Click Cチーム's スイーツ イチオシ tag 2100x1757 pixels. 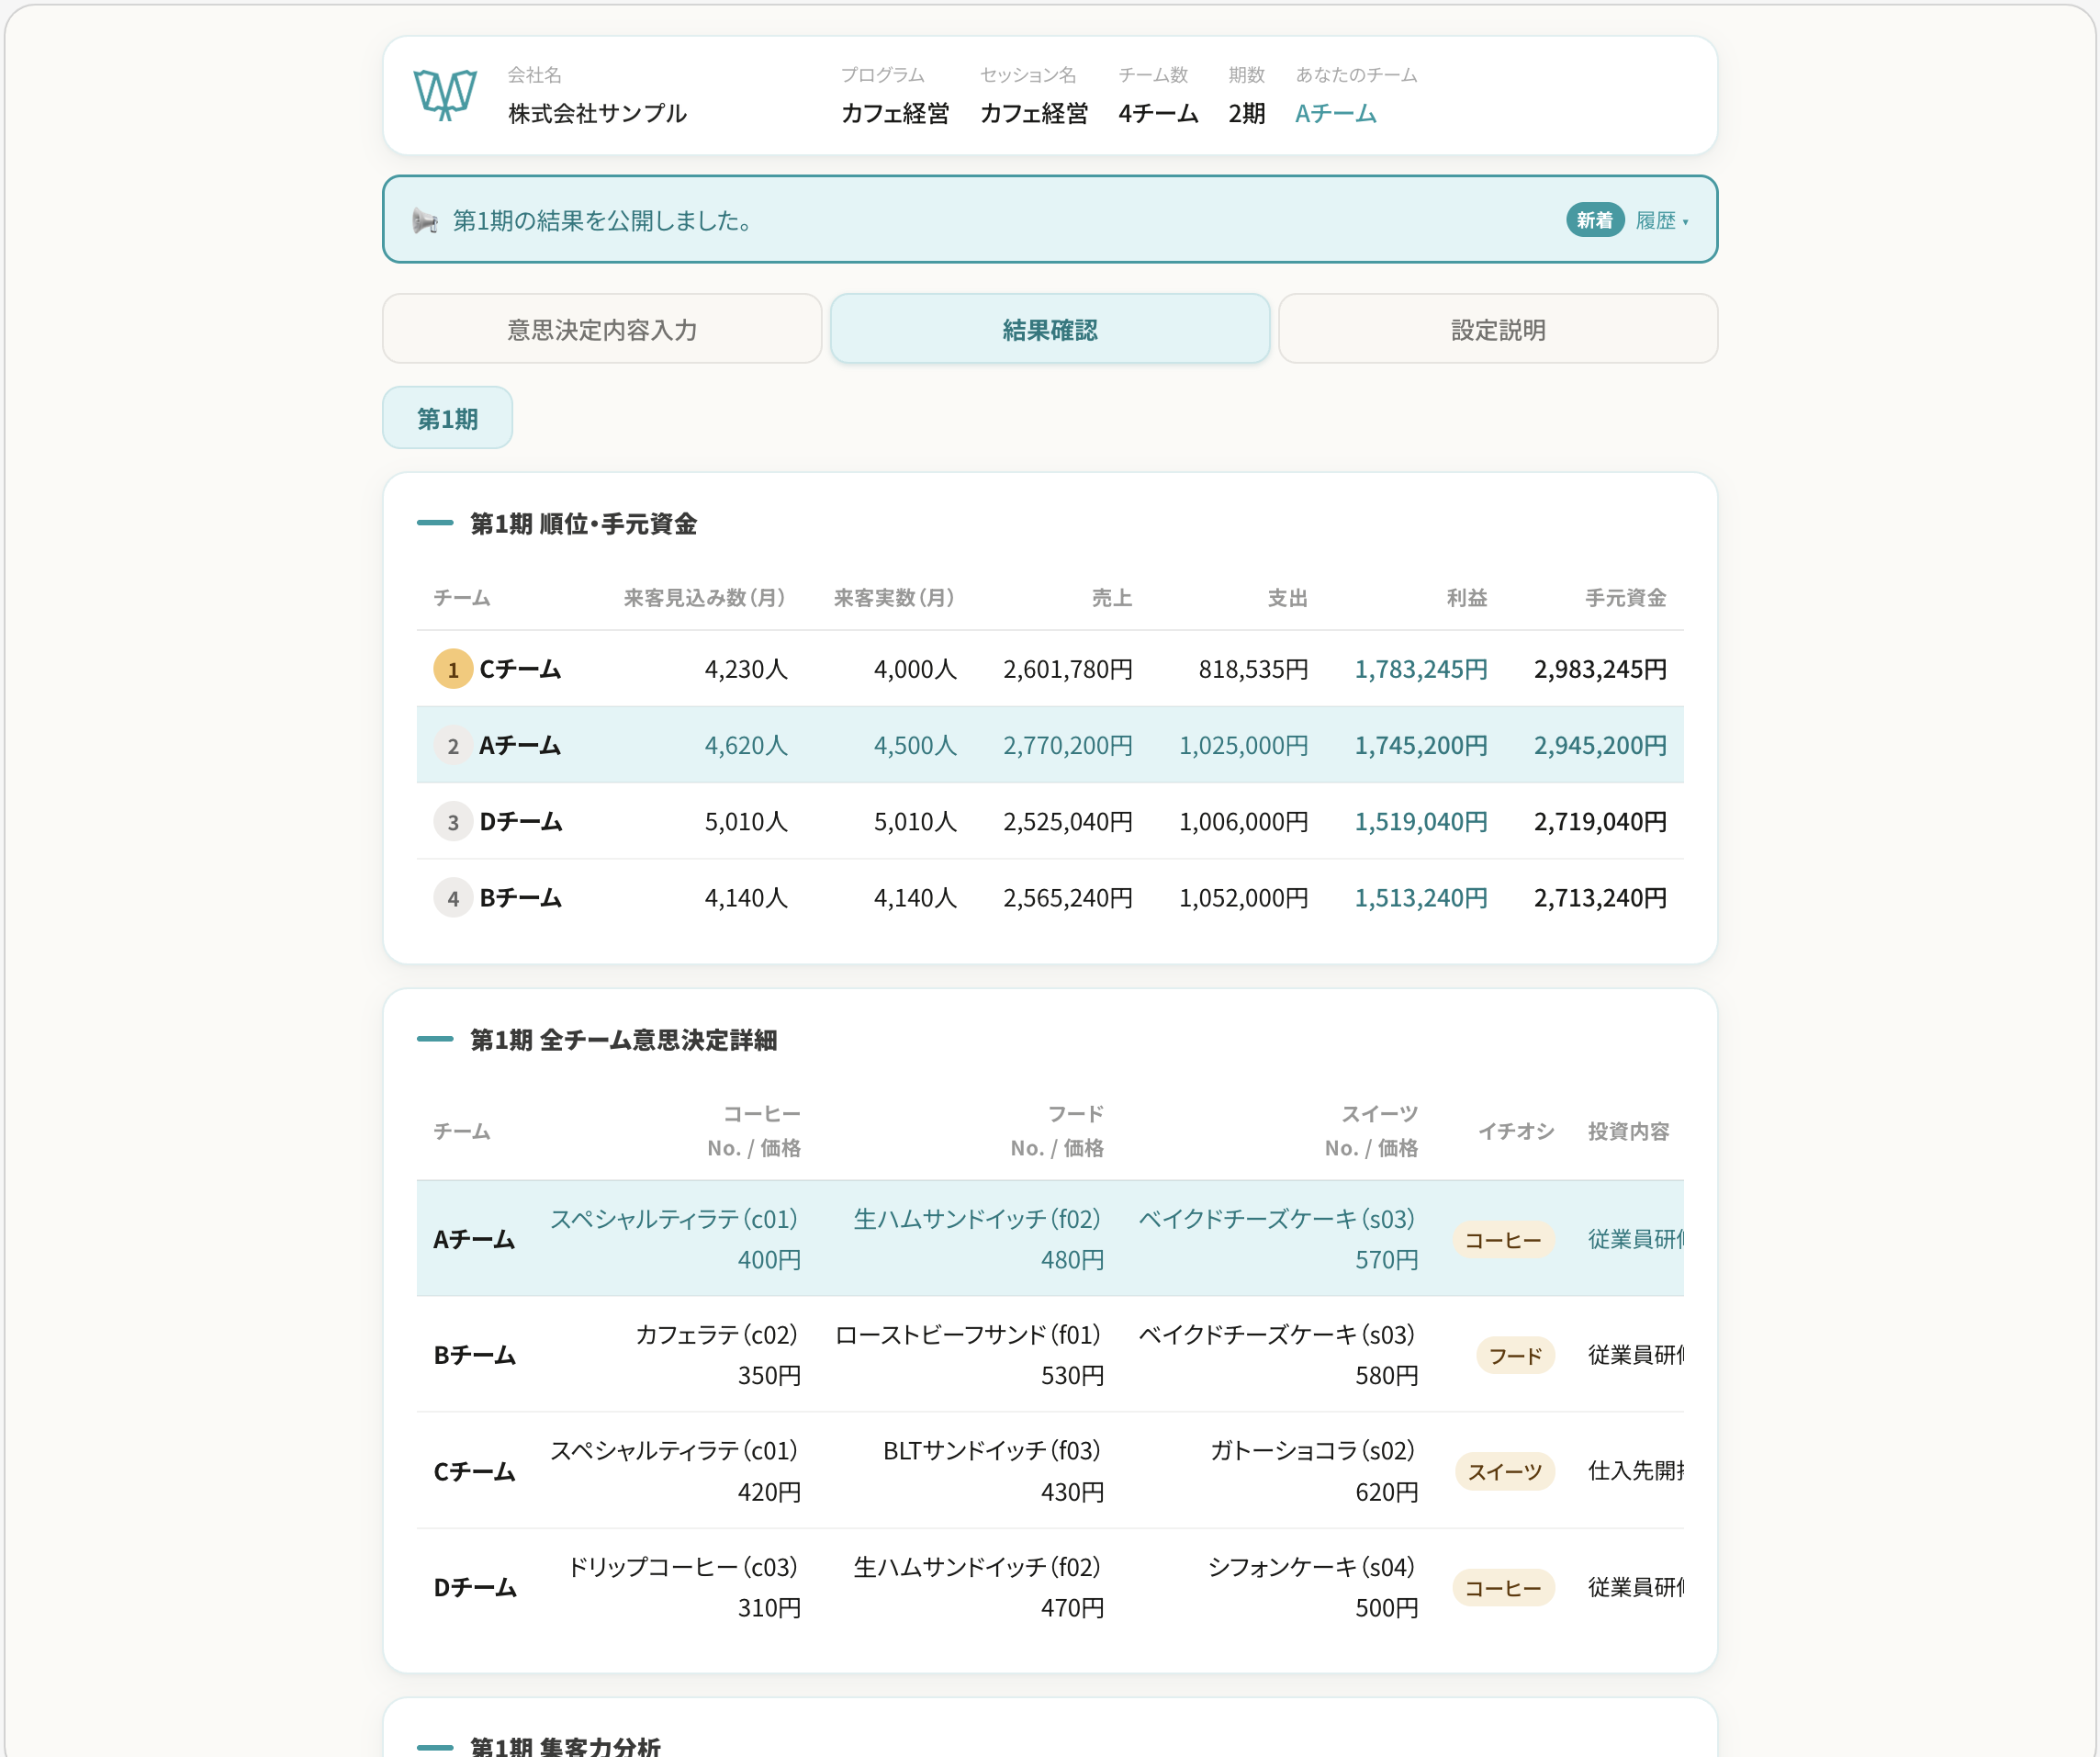point(1504,1472)
